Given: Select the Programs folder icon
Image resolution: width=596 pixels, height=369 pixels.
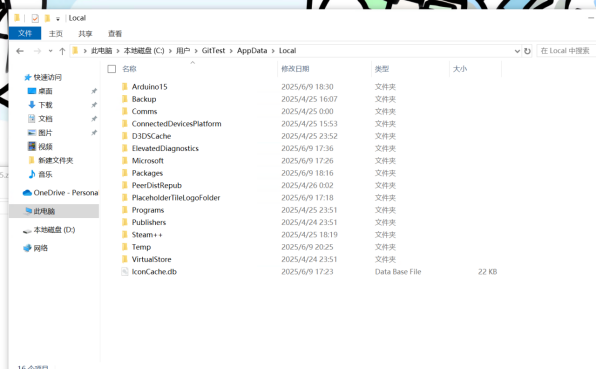Looking at the screenshot, I should (124, 210).
